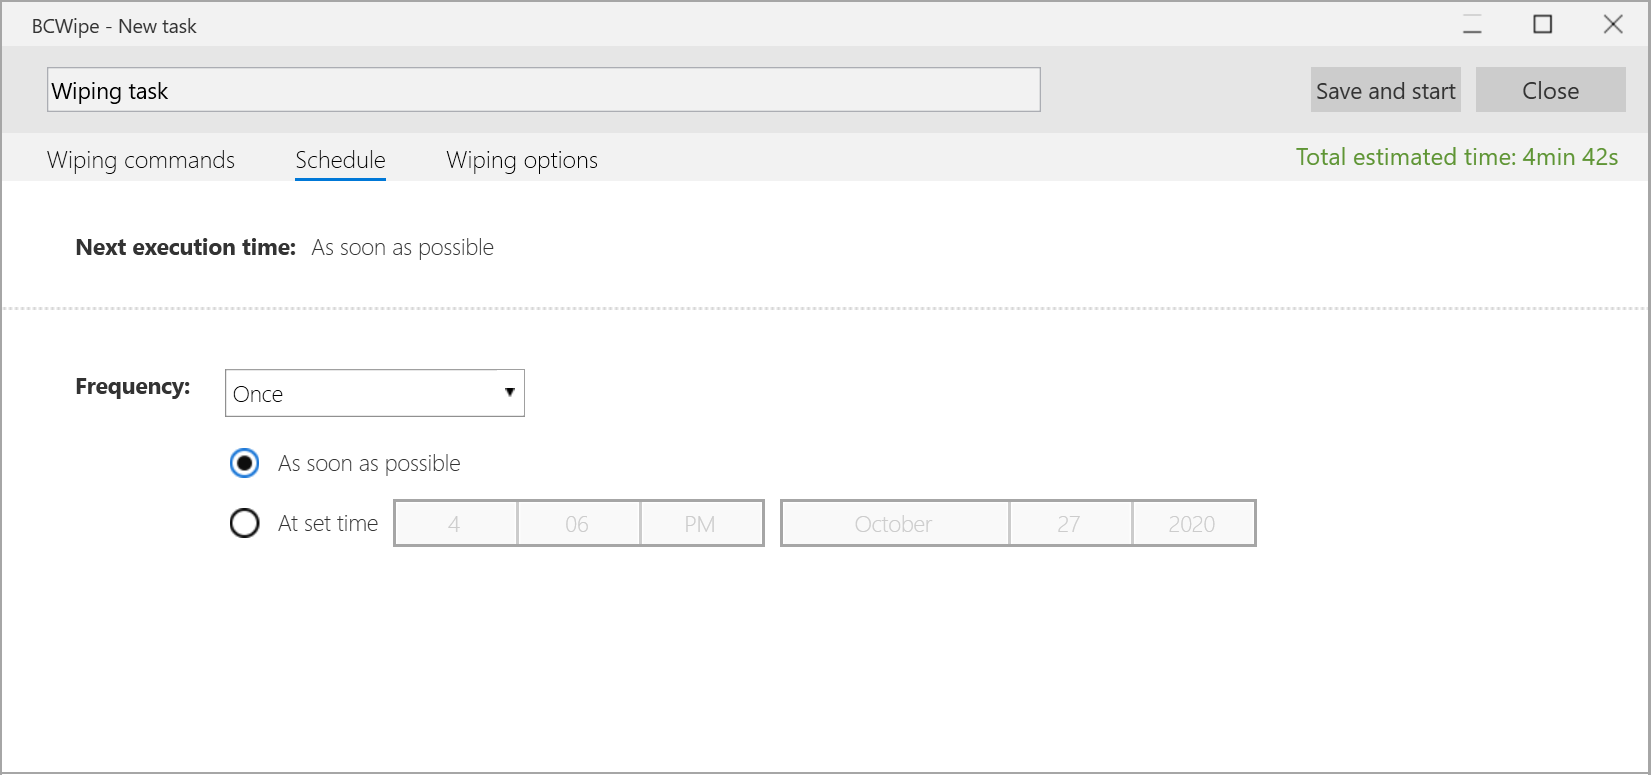Close the window with the X icon
This screenshot has height=775, width=1651.
[x=1613, y=25]
